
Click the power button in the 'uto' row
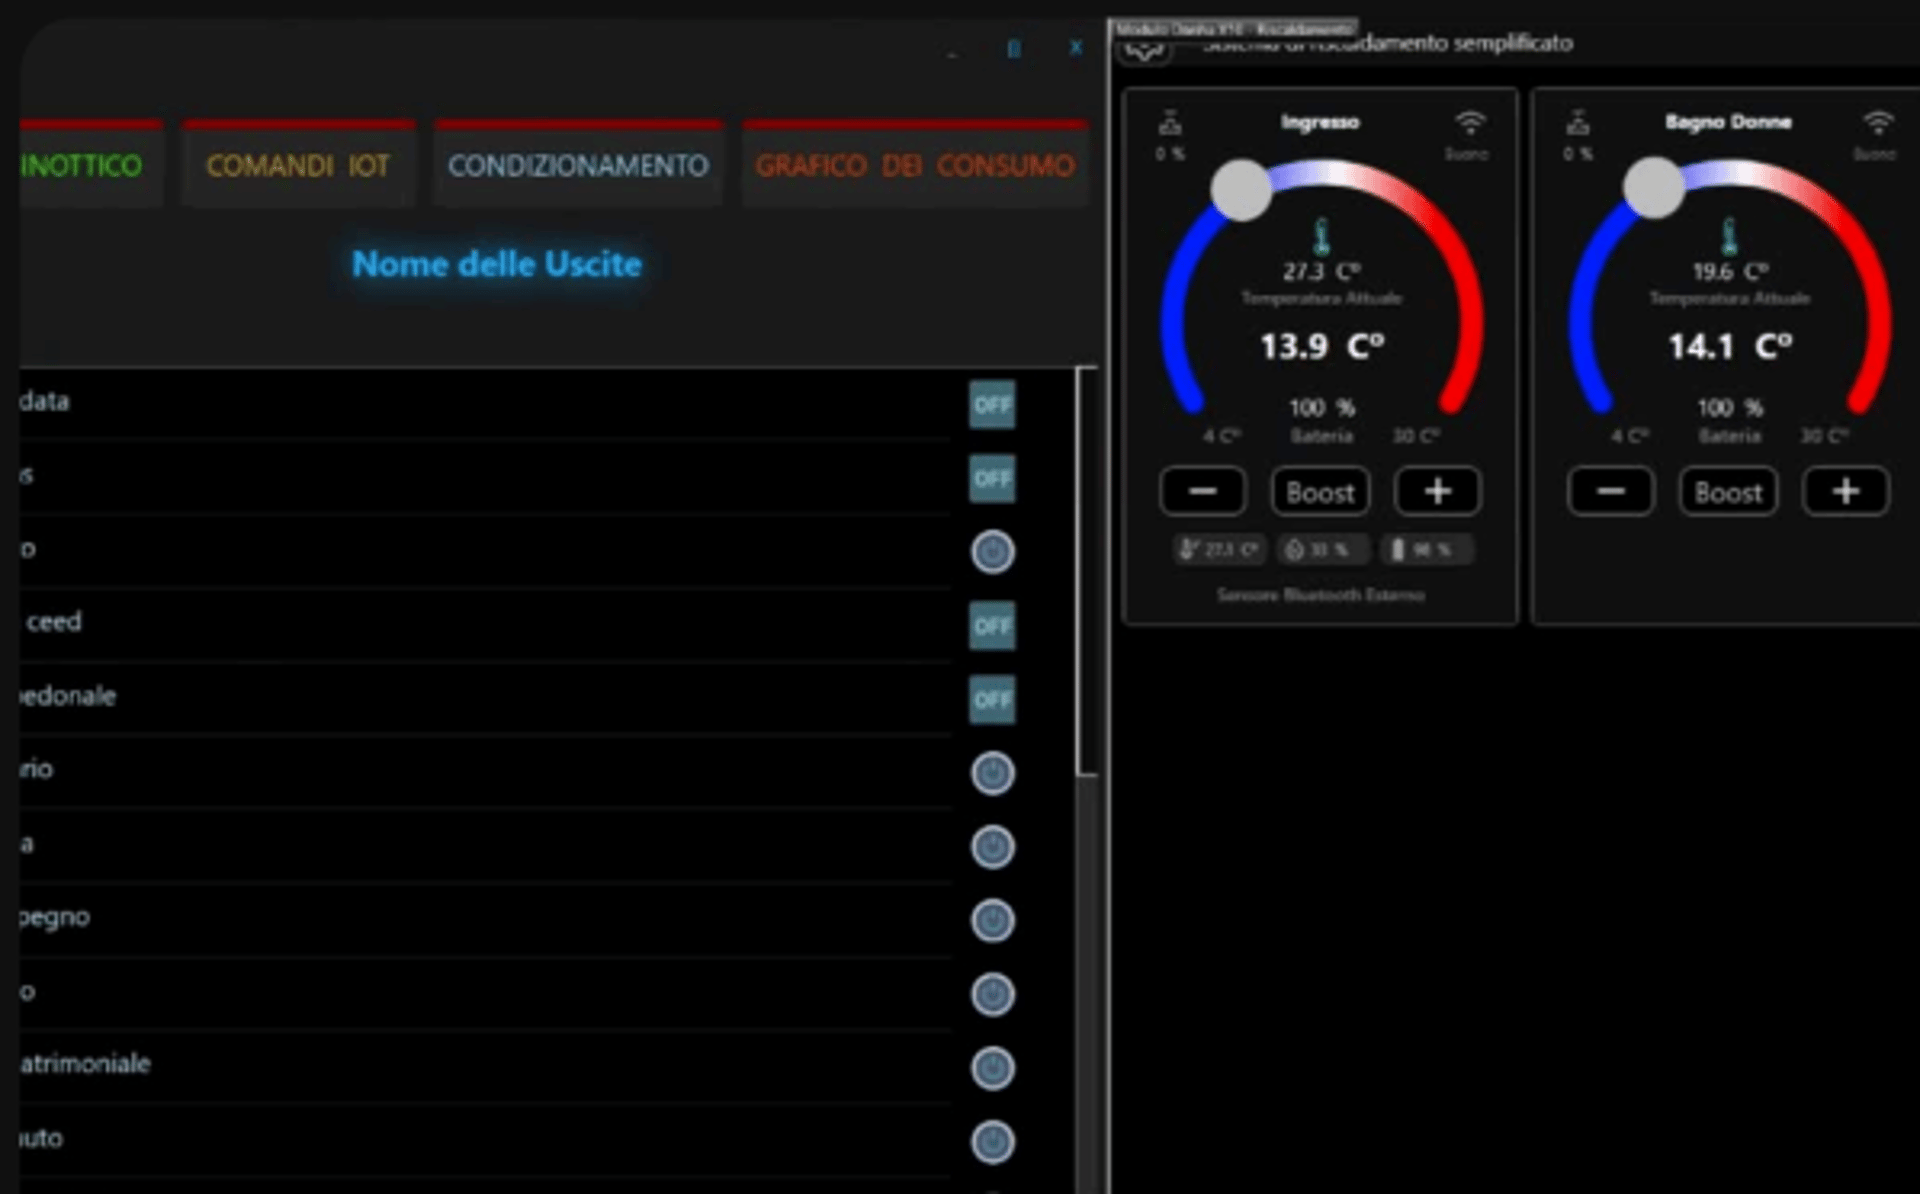pos(993,1142)
